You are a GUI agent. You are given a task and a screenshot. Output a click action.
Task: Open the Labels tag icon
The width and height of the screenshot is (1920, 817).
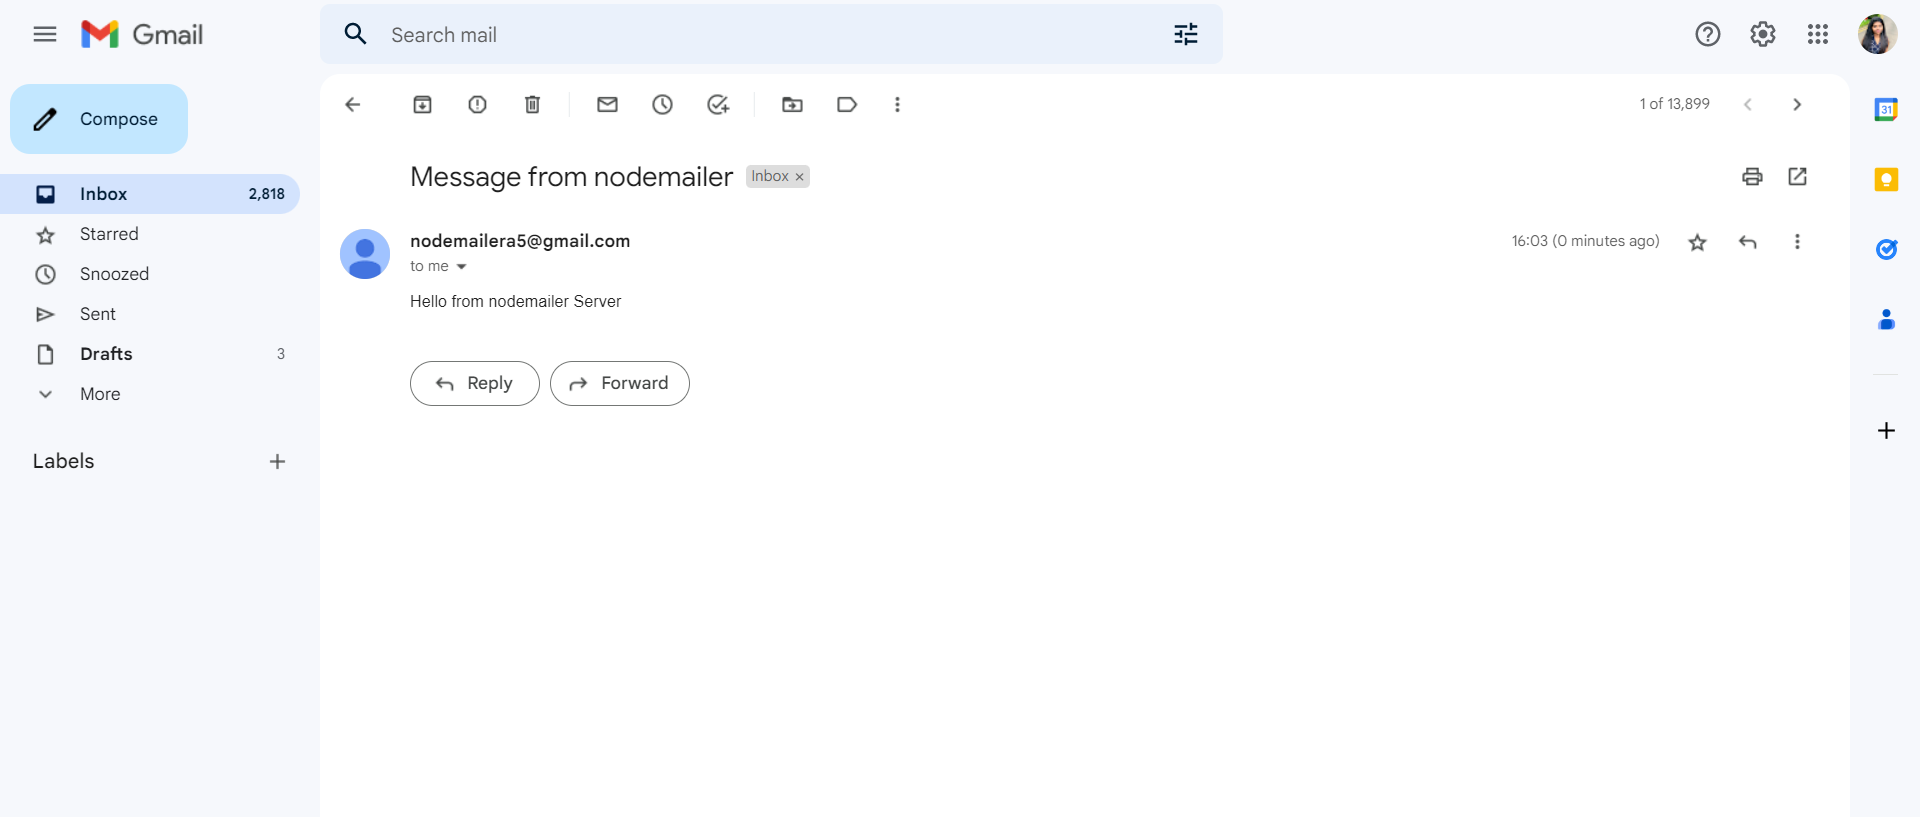(847, 104)
